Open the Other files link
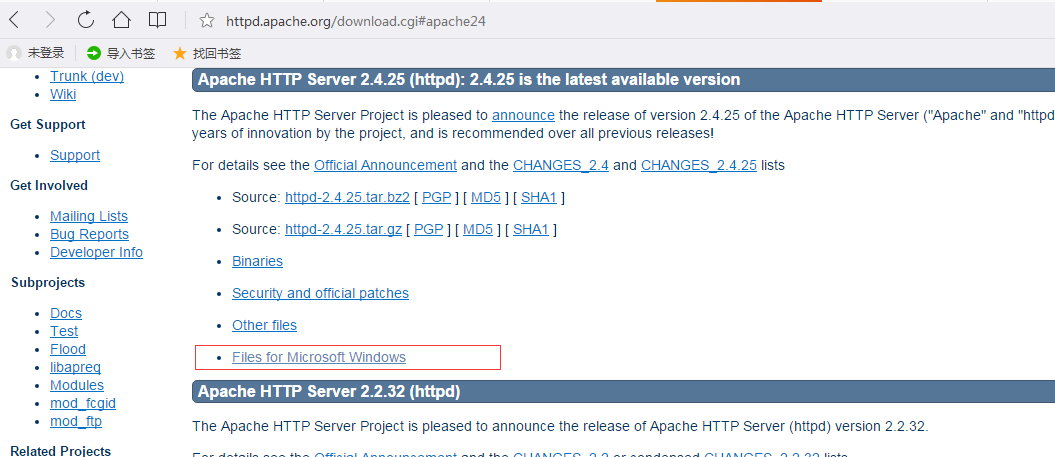The height and width of the screenshot is (457, 1055). coord(264,325)
